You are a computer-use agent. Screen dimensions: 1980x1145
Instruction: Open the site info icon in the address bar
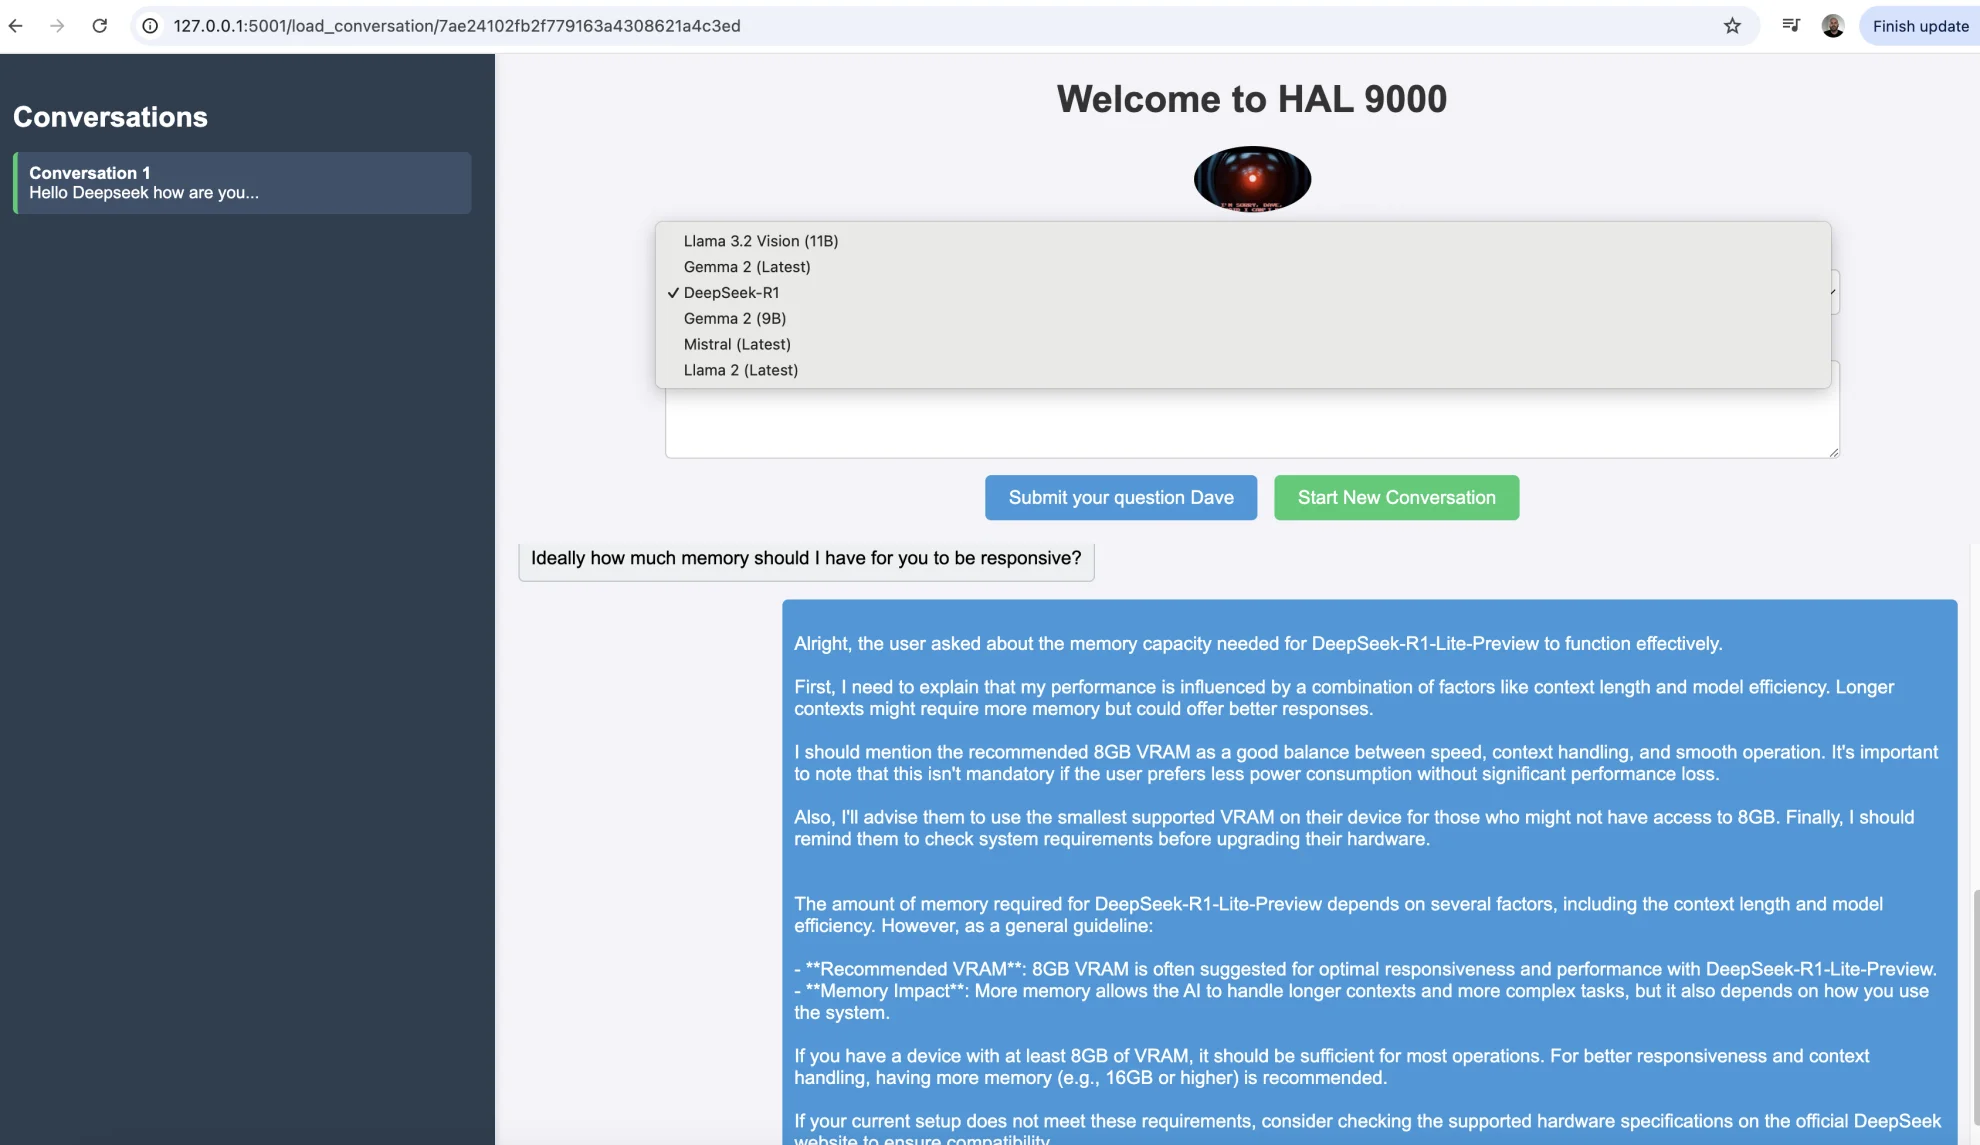tap(150, 26)
